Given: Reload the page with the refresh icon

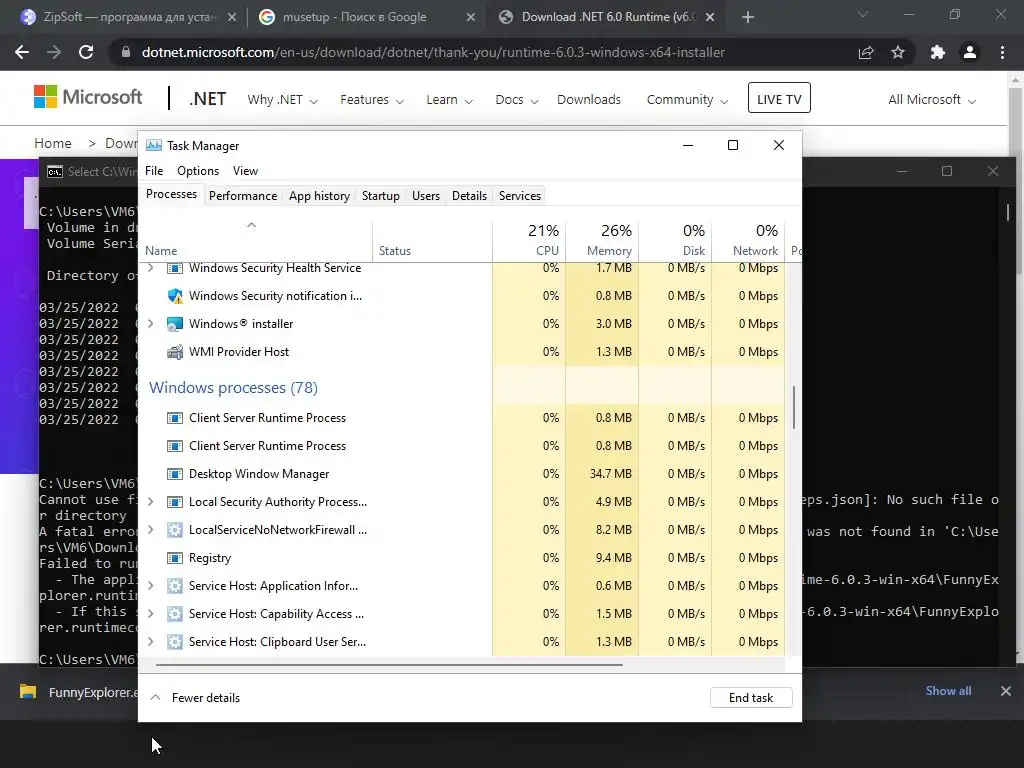Looking at the screenshot, I should (x=86, y=52).
